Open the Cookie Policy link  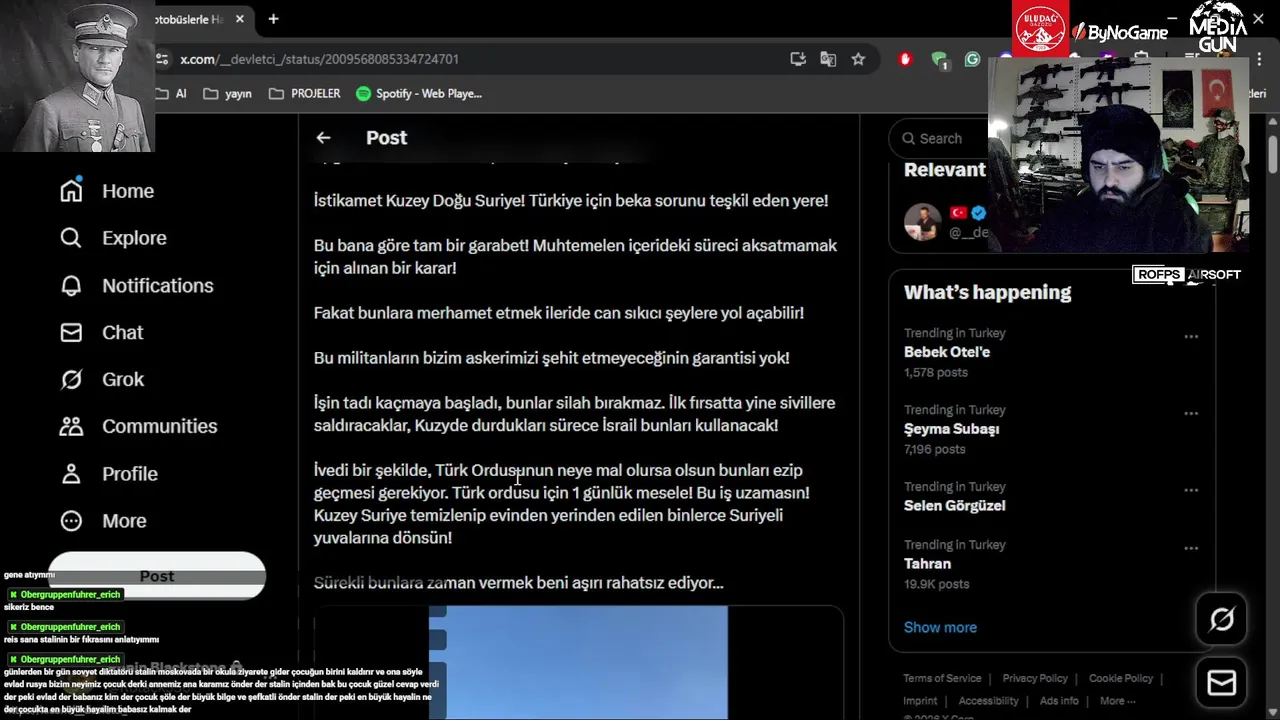(1121, 678)
